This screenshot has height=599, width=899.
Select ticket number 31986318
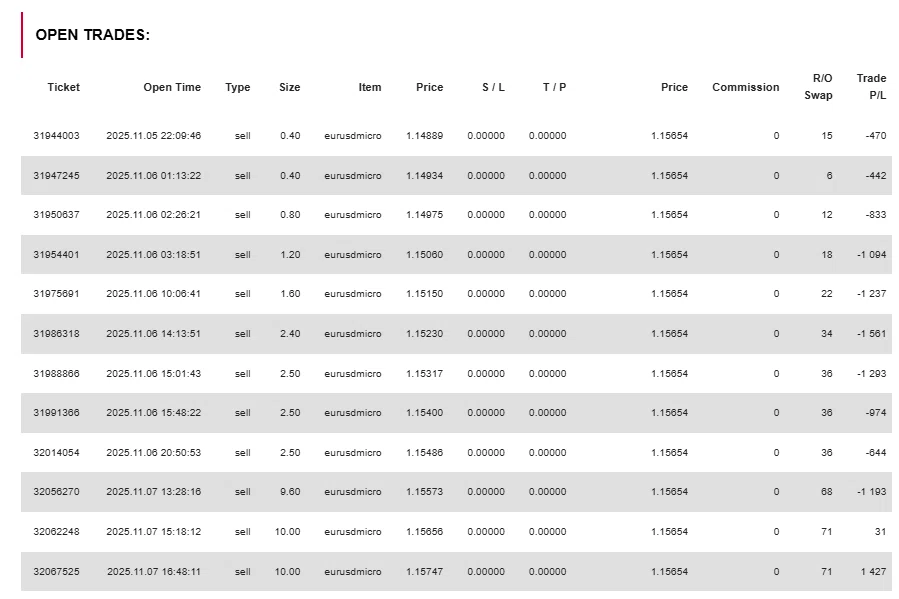point(56,334)
